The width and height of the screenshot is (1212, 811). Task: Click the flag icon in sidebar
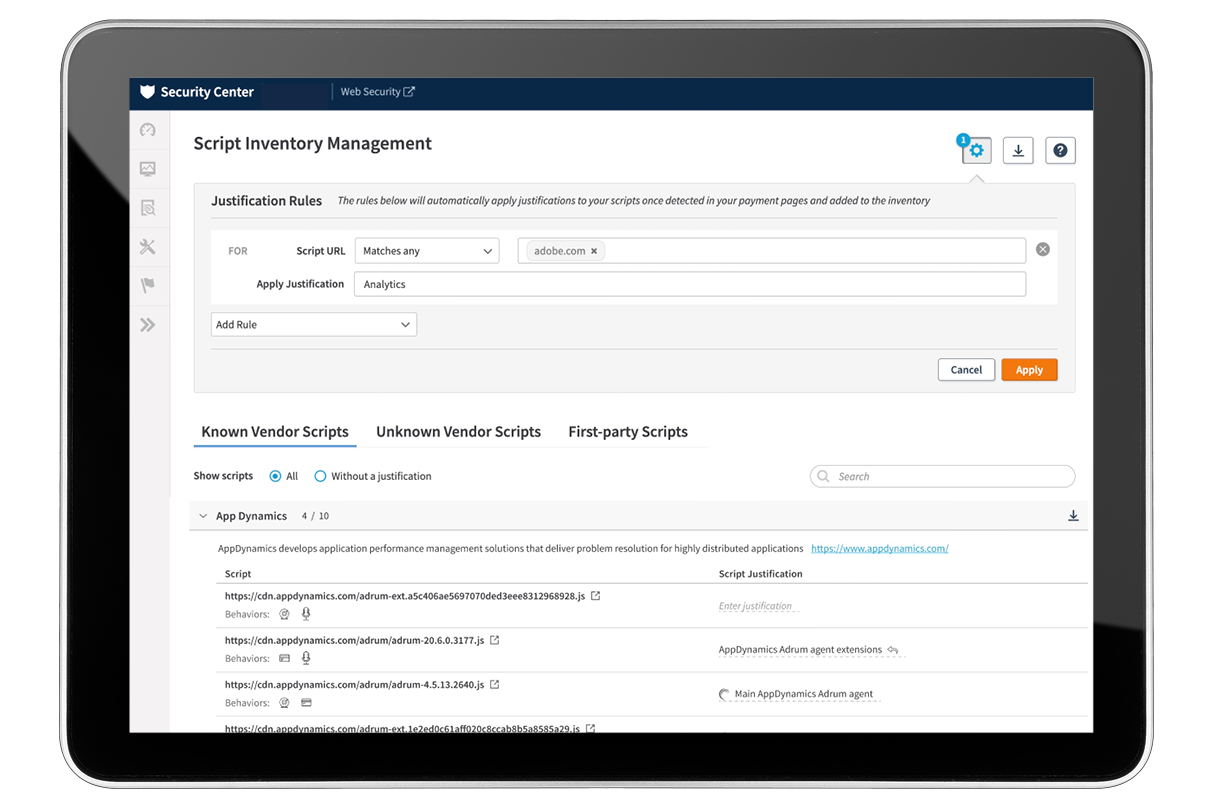148,286
